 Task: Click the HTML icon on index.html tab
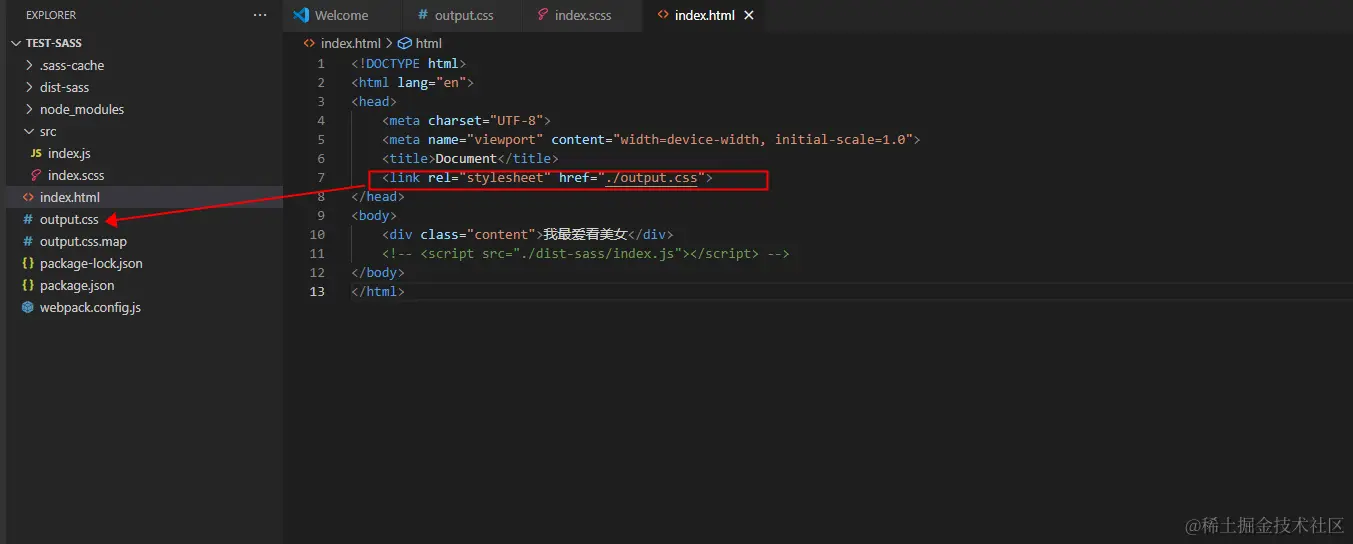tap(663, 15)
